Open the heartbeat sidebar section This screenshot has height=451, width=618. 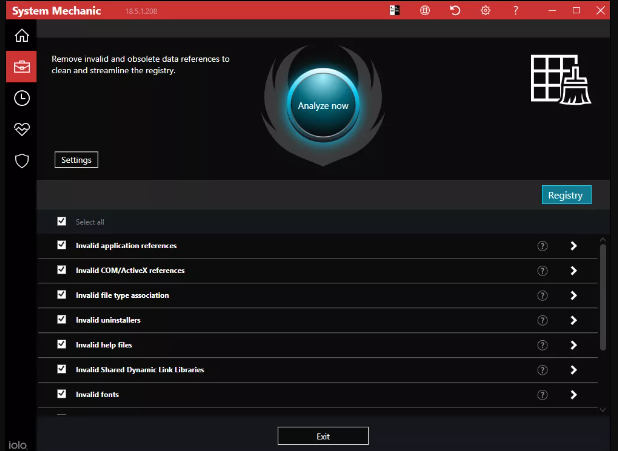pyautogui.click(x=22, y=129)
